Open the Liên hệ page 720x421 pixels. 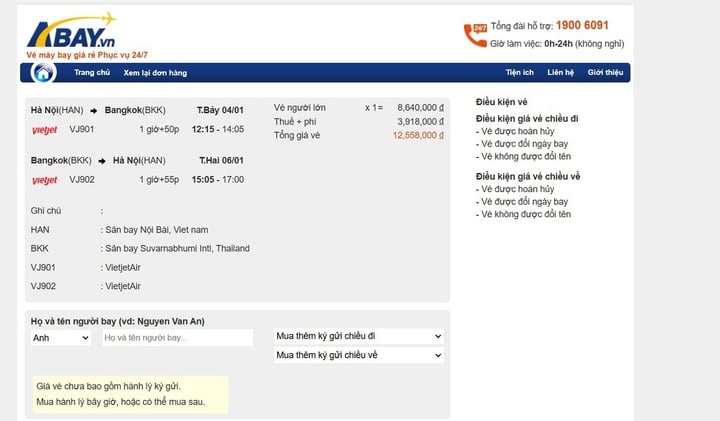[560, 73]
